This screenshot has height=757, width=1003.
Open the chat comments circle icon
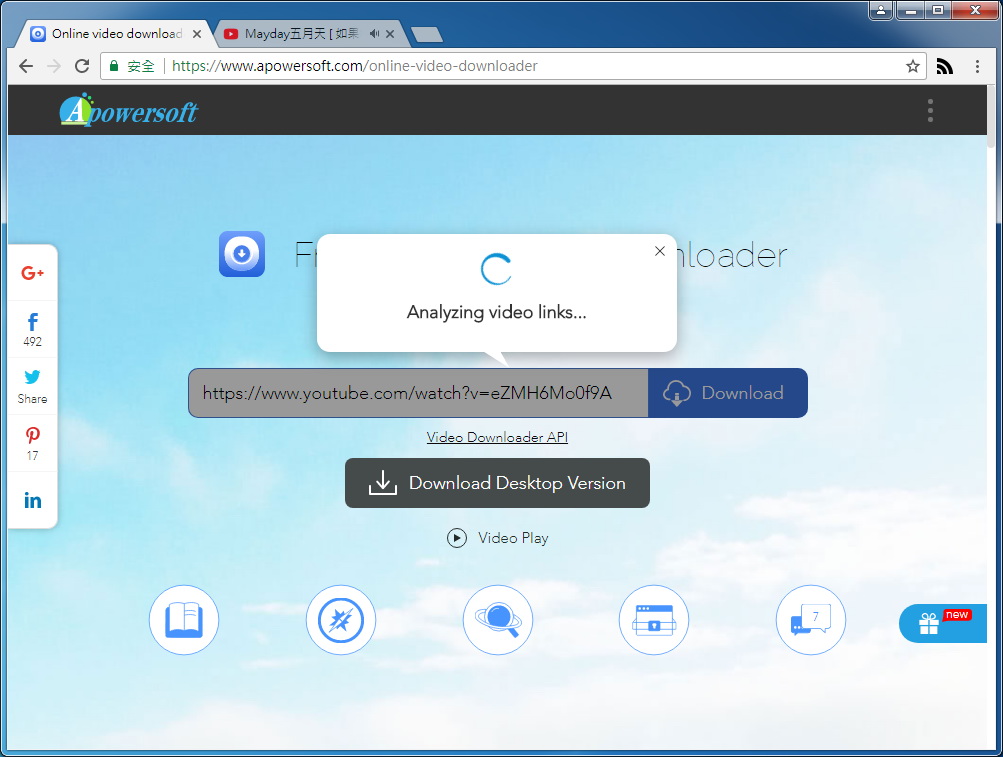(x=810, y=619)
